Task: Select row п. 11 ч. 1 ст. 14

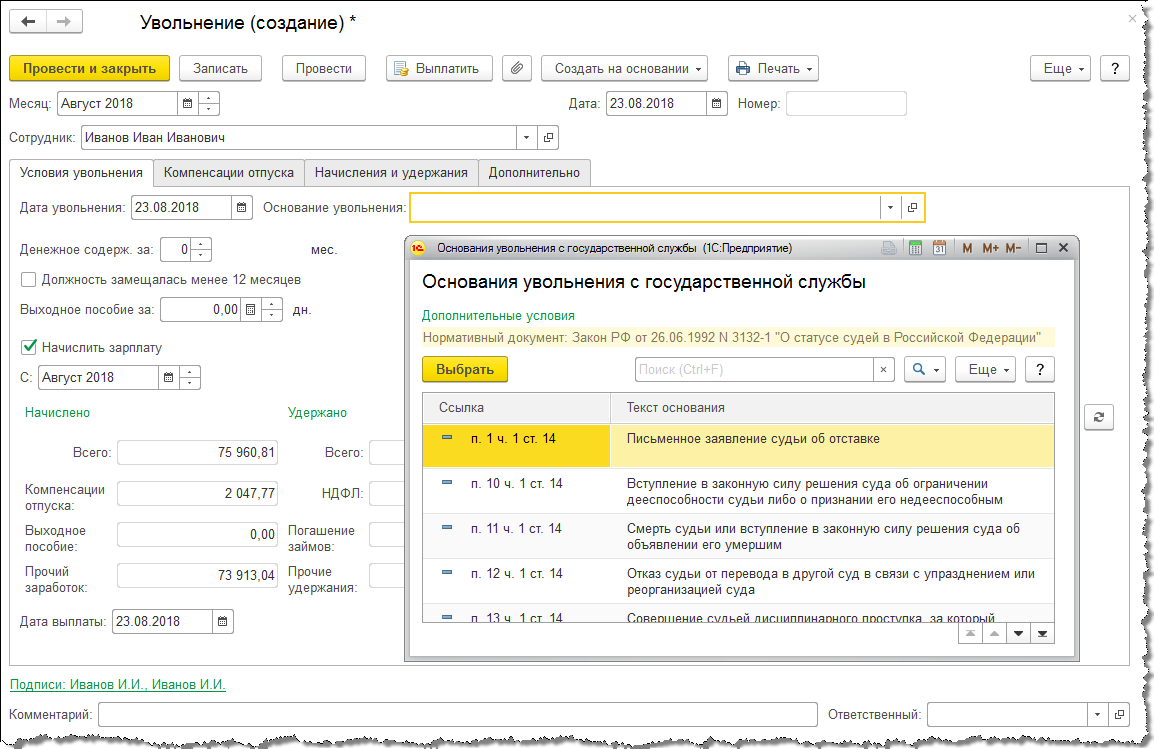Action: (738, 536)
